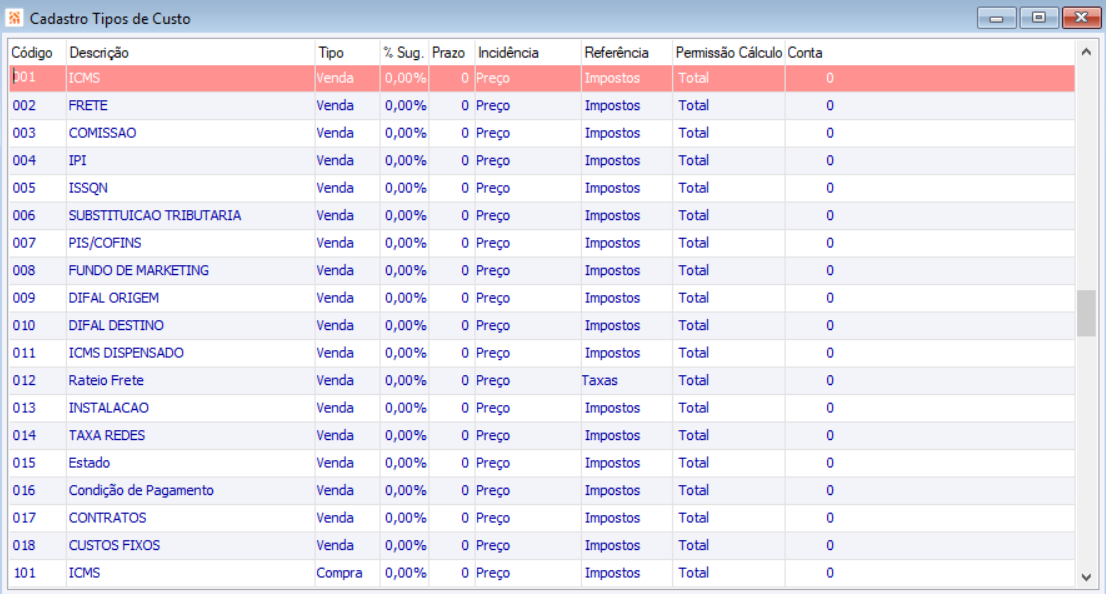Click the Permissão Cálculo column header
Viewport: 1106px width, 594px height.
tap(729, 53)
